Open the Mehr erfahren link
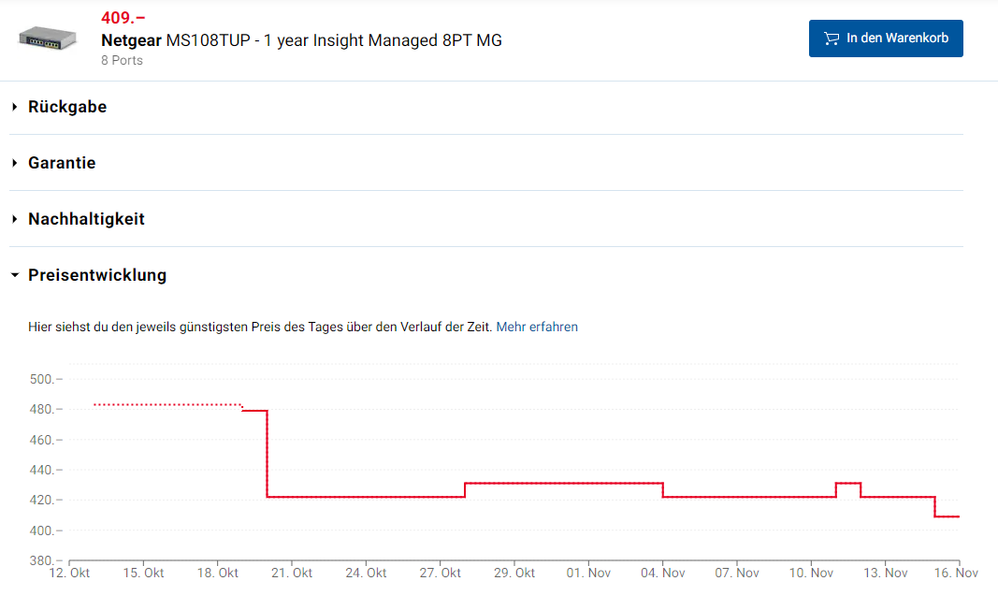Image resolution: width=998 pixels, height=612 pixels. [537, 327]
